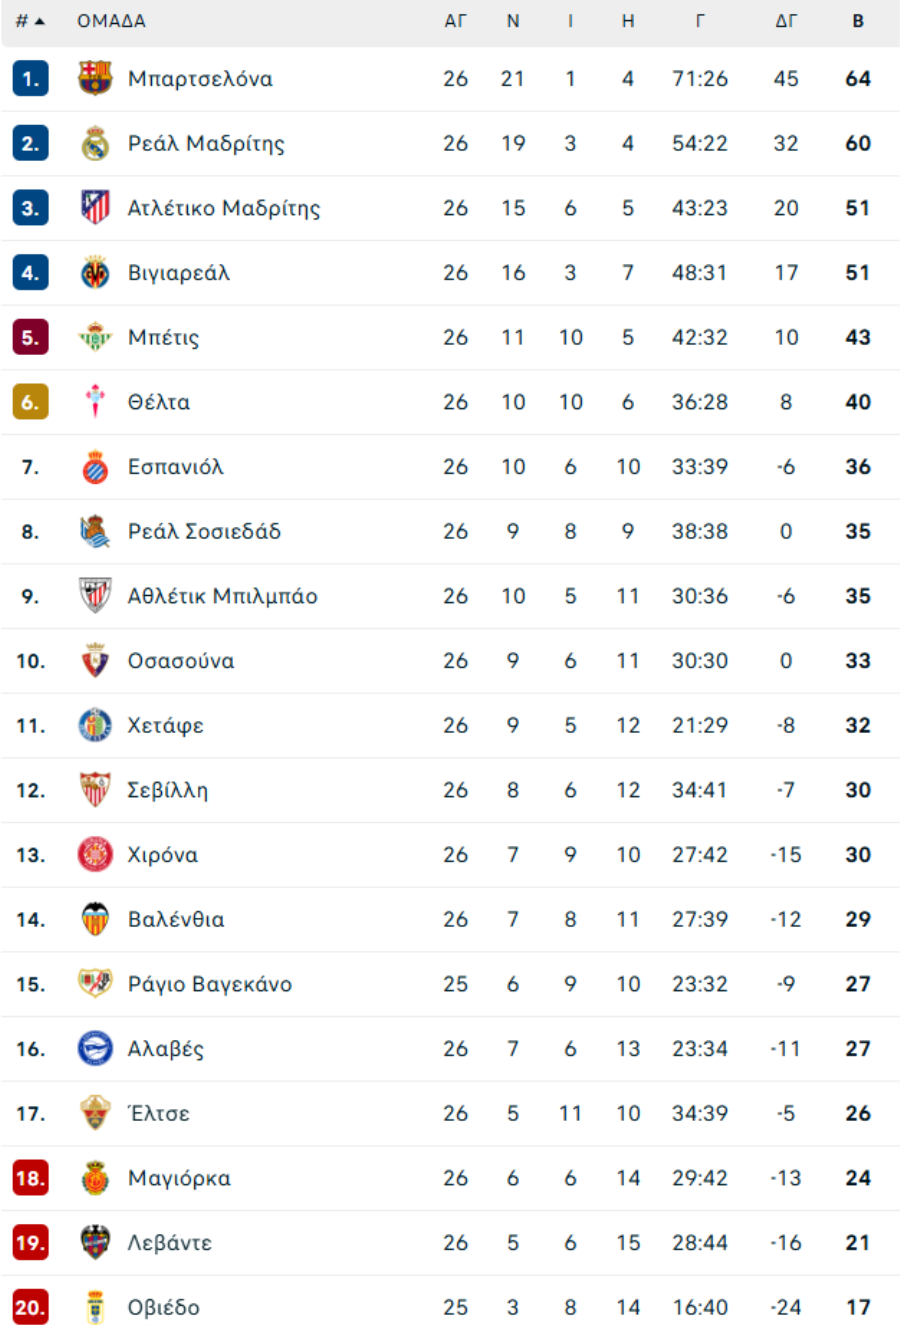Open the Ρεάλ Σοσιεδάδ team page
Viewport: 900px width, 1325px height.
204,531
